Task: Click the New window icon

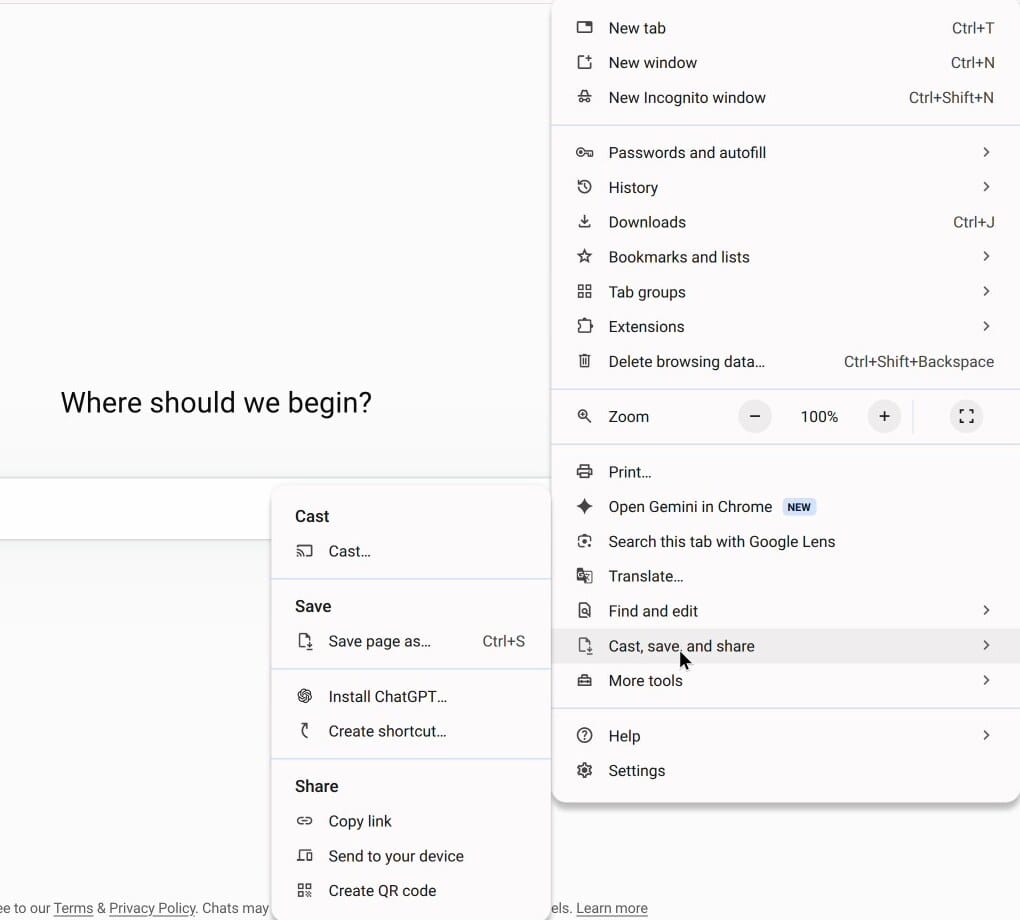Action: 584,62
